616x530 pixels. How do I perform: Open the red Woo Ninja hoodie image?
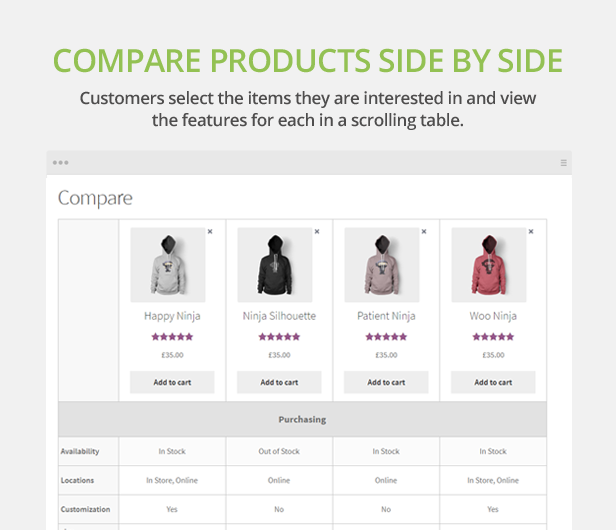[489, 265]
